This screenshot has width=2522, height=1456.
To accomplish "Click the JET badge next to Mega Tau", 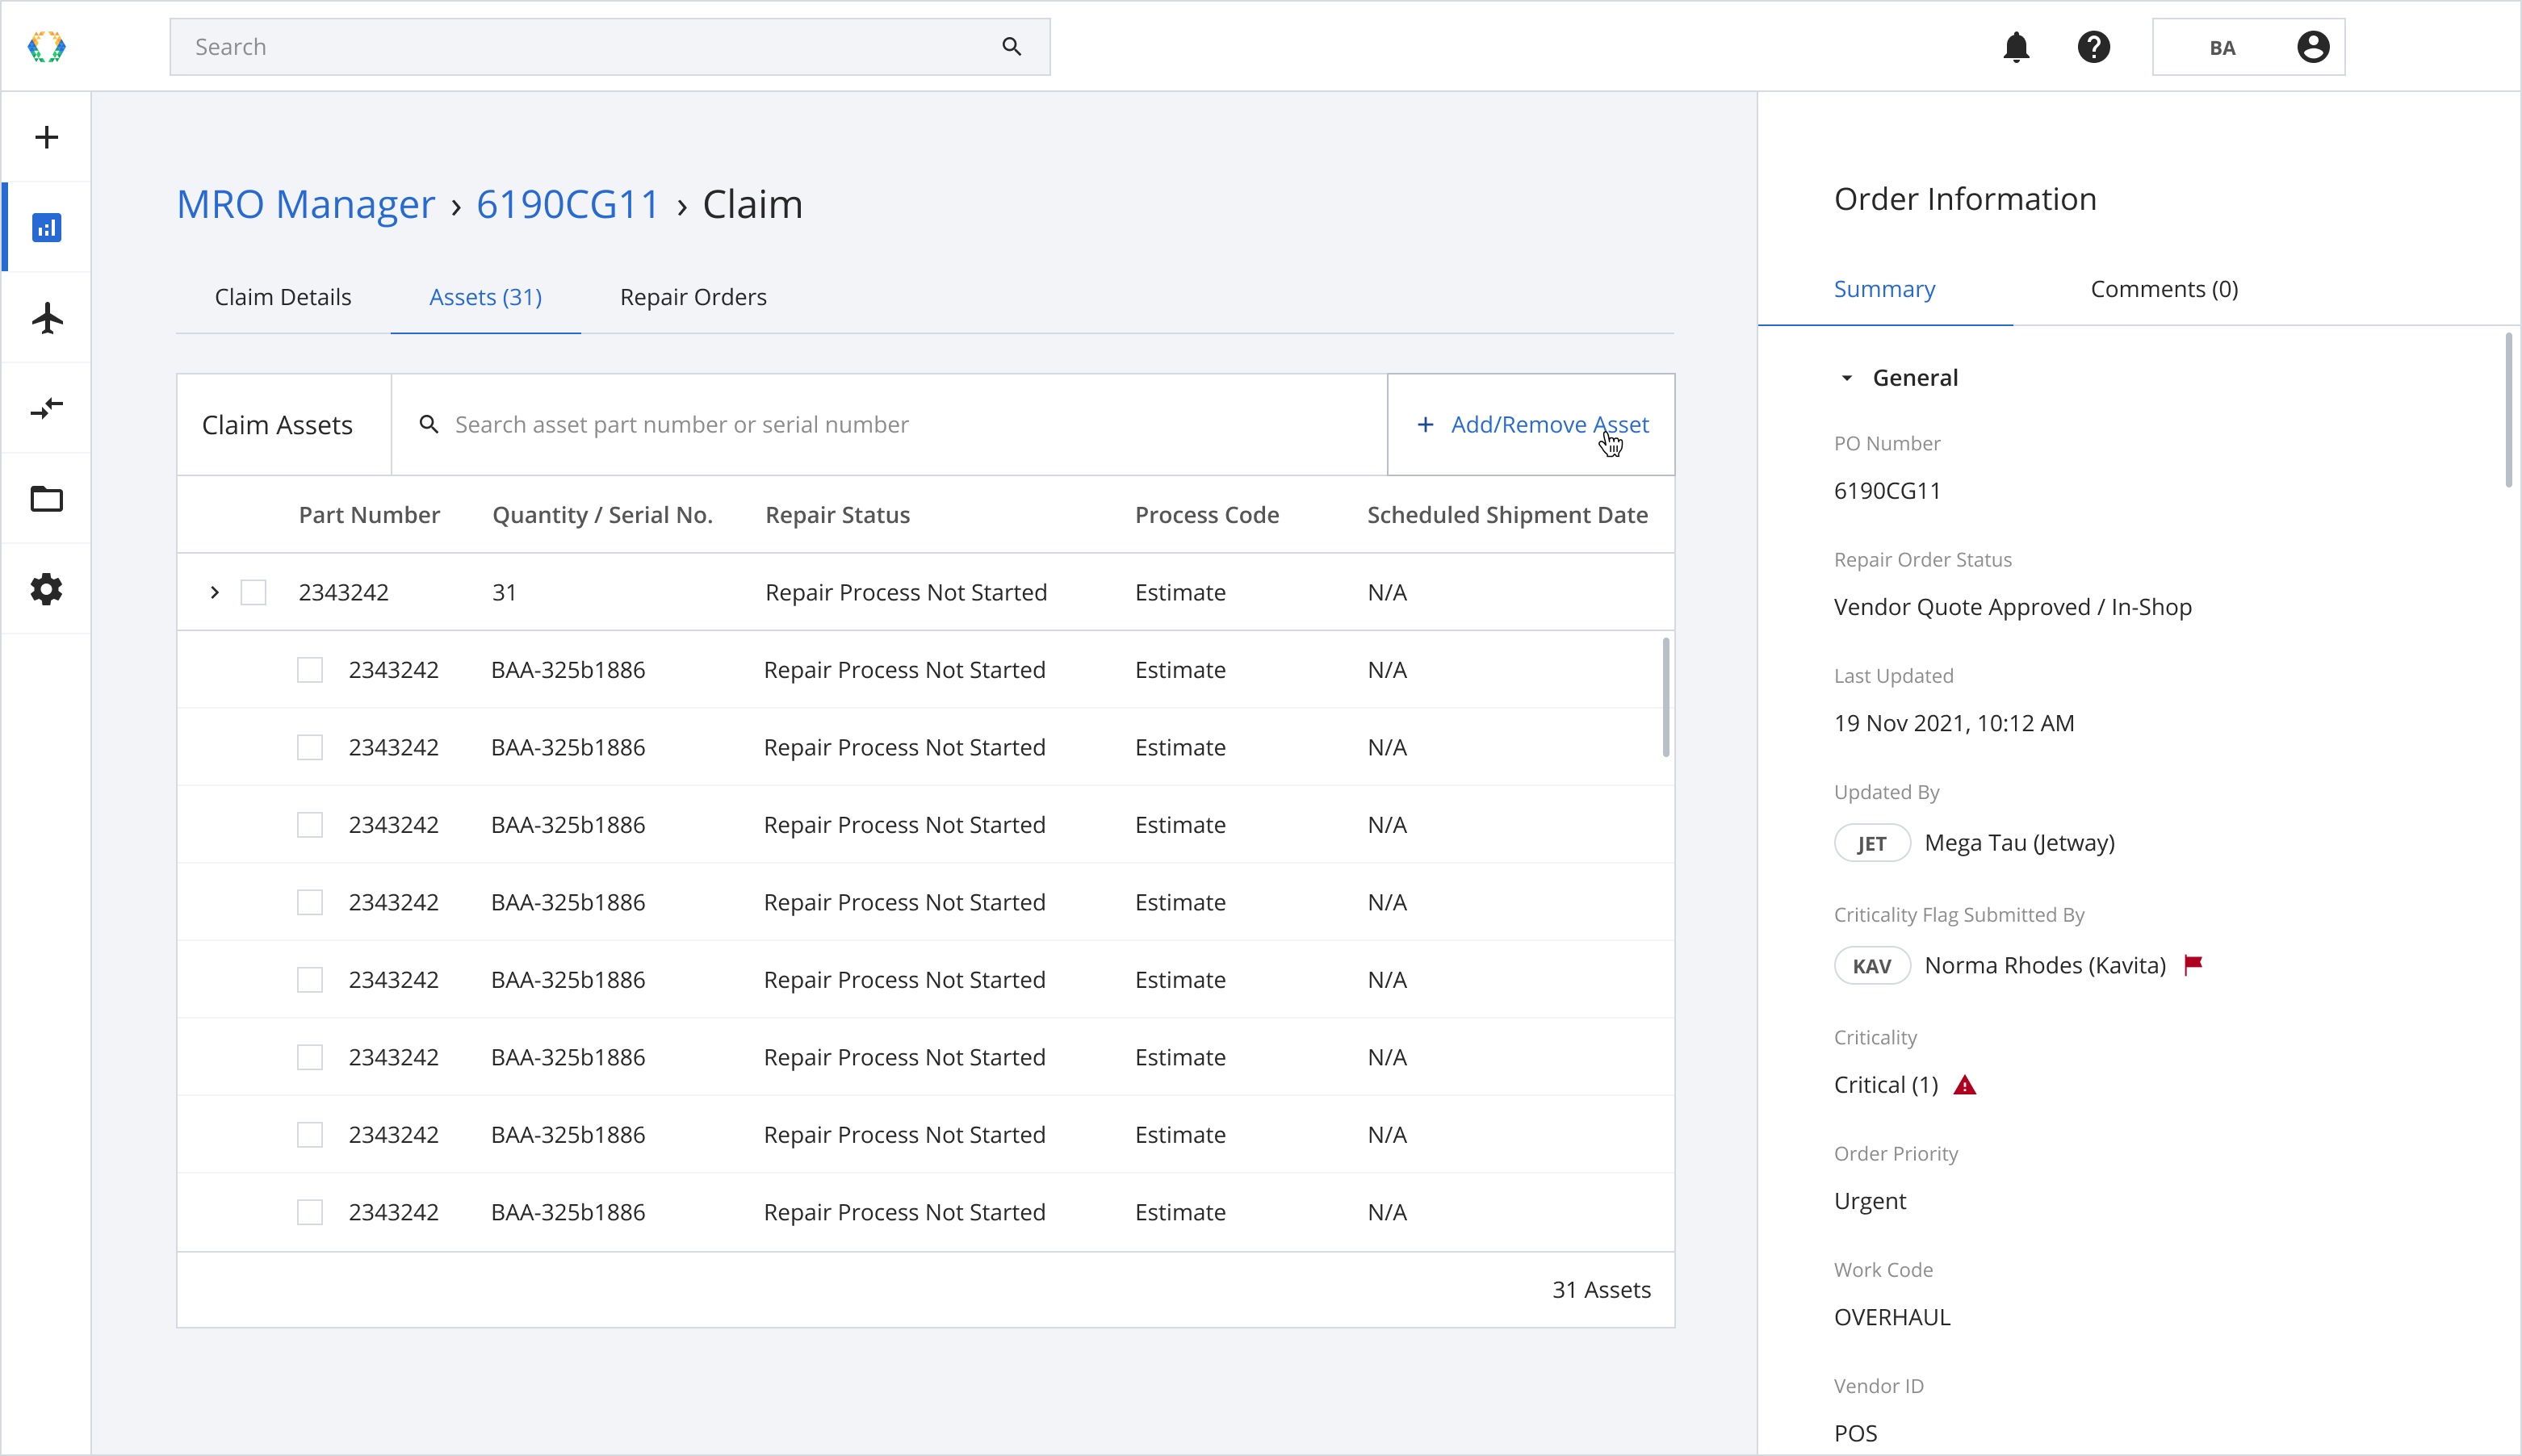I will point(1871,843).
